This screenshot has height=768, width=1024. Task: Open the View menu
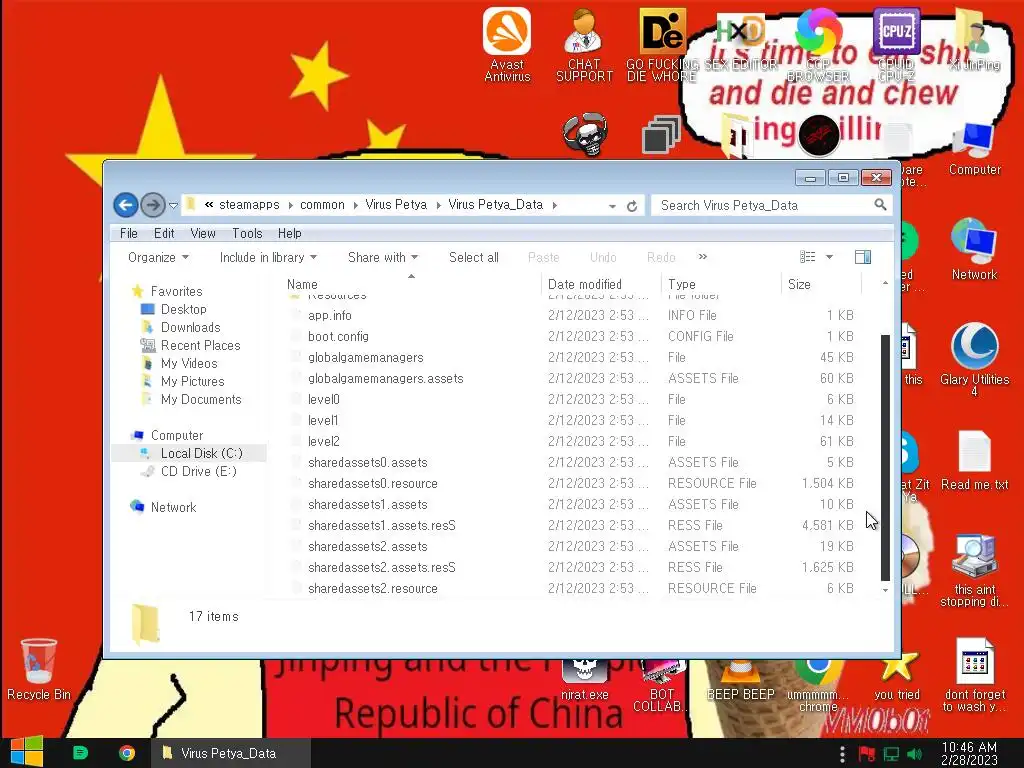[203, 233]
